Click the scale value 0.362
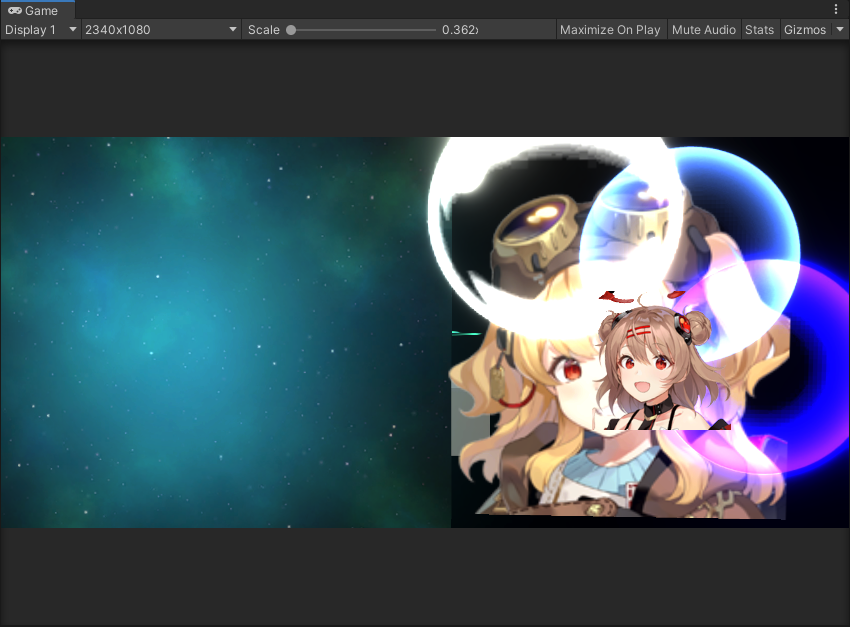 (459, 30)
